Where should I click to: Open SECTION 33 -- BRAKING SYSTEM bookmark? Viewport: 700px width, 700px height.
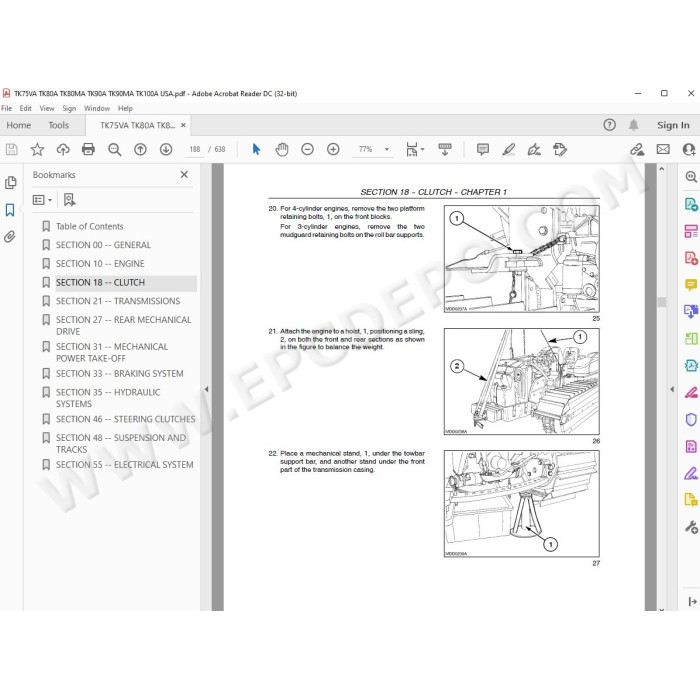[120, 374]
